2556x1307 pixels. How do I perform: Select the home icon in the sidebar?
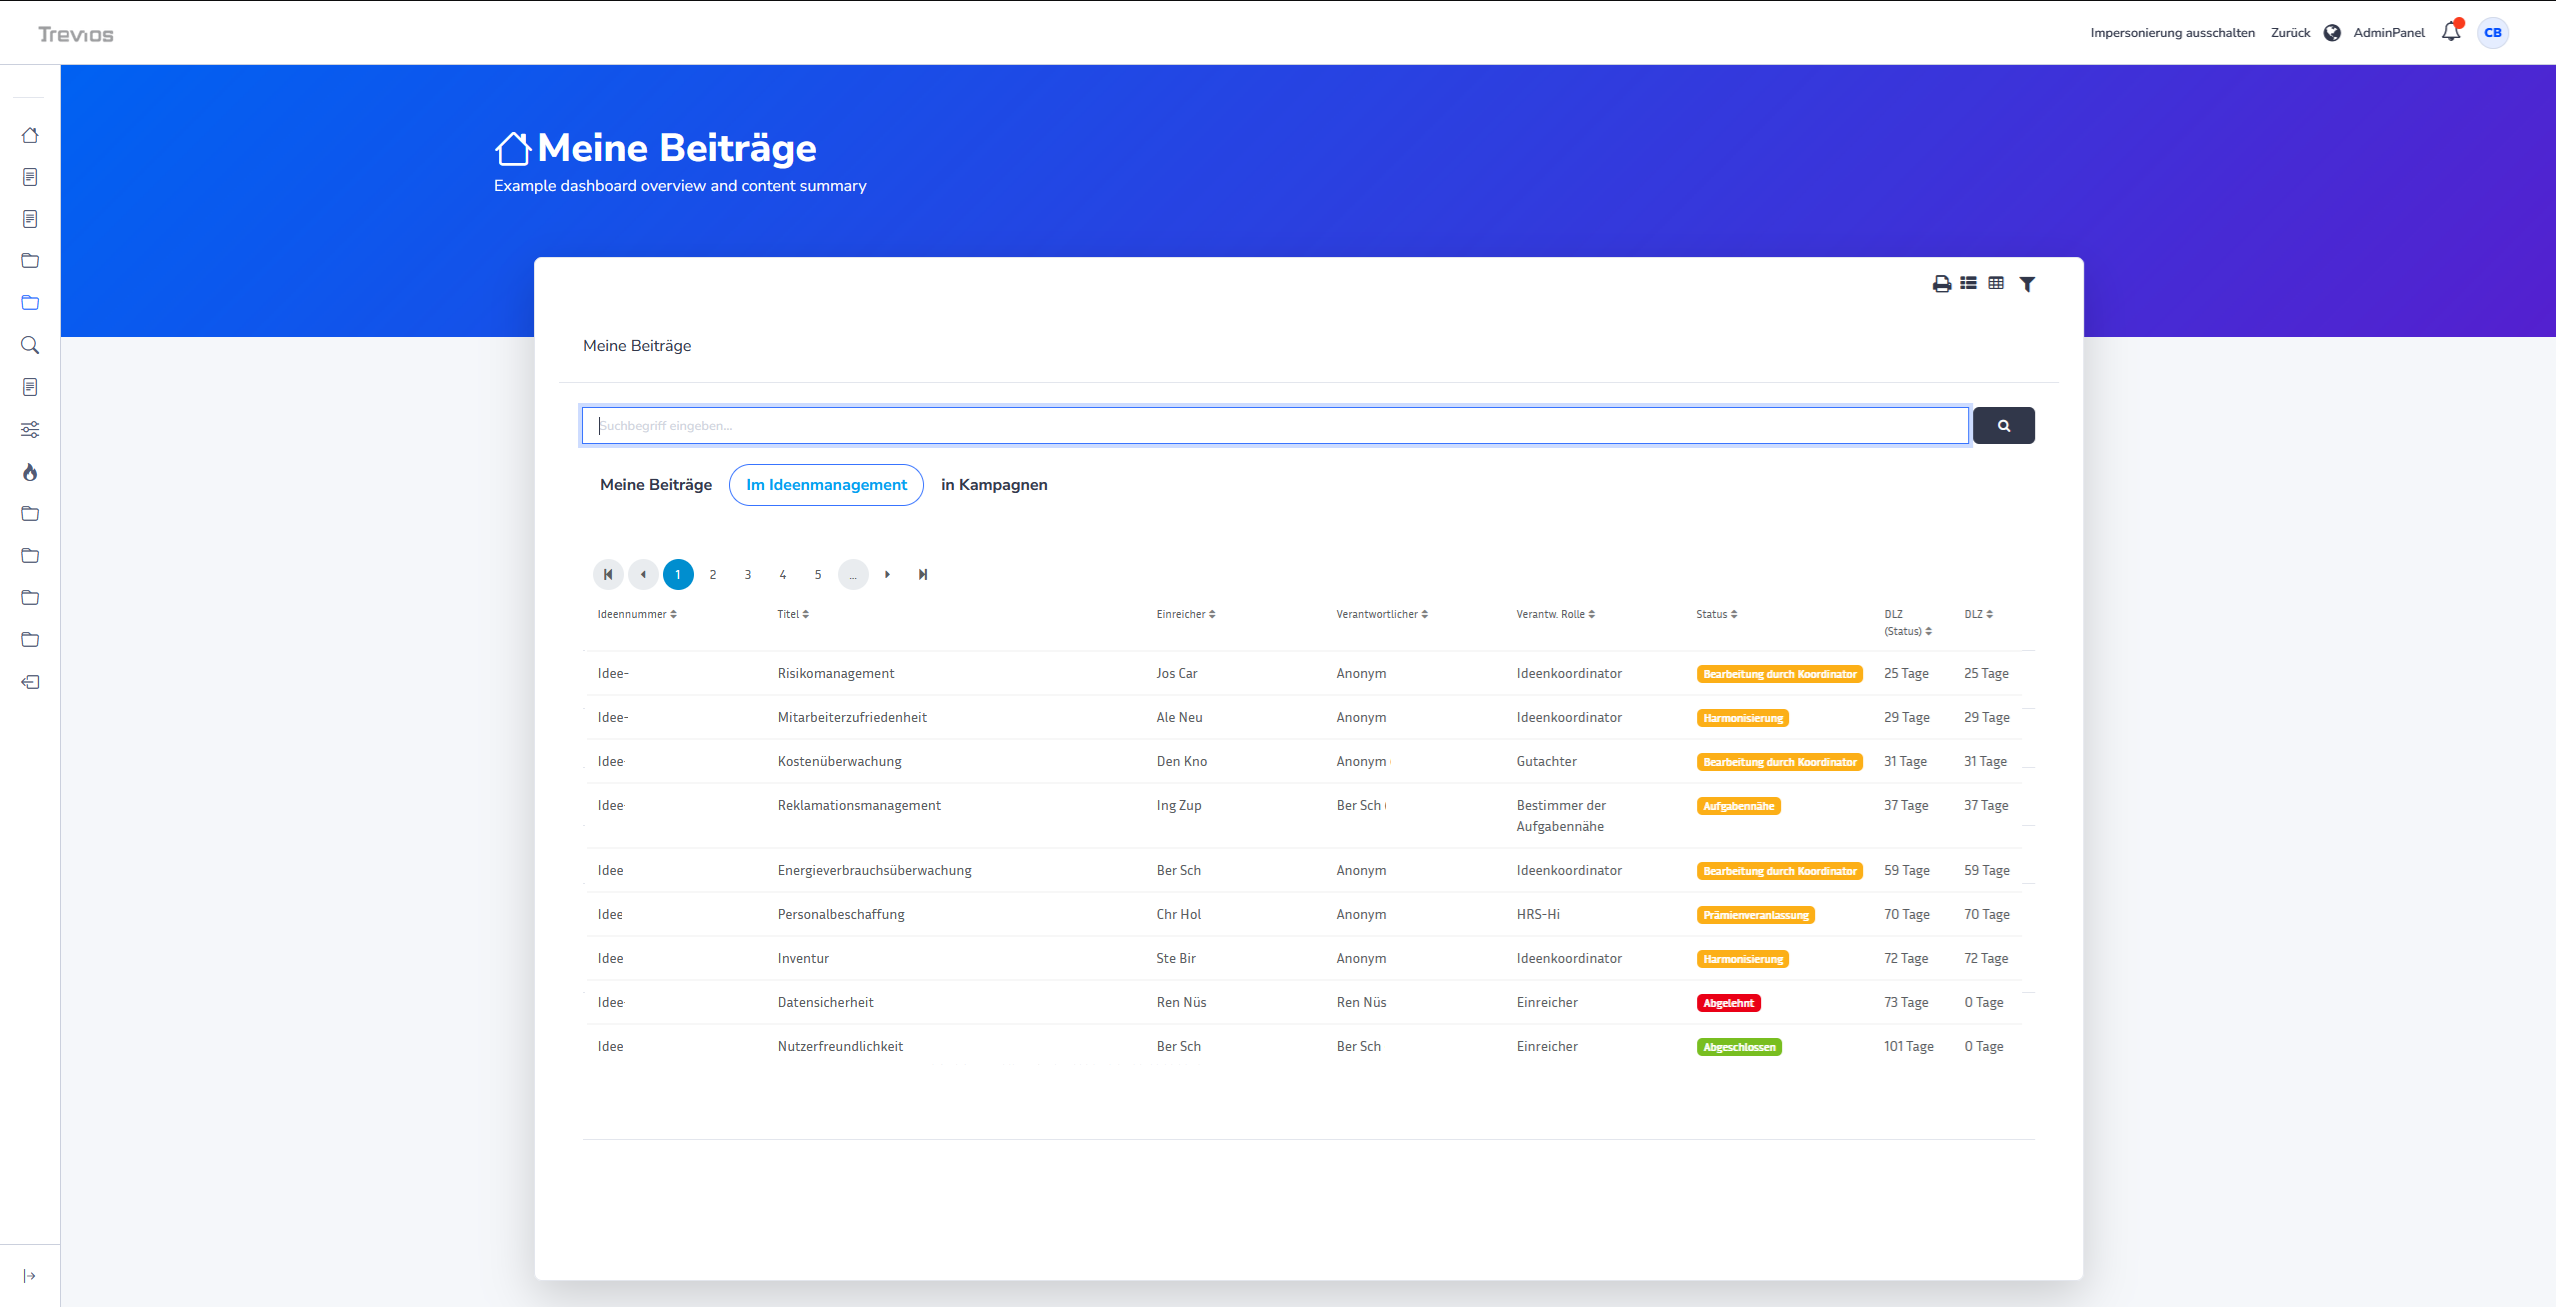click(30, 134)
